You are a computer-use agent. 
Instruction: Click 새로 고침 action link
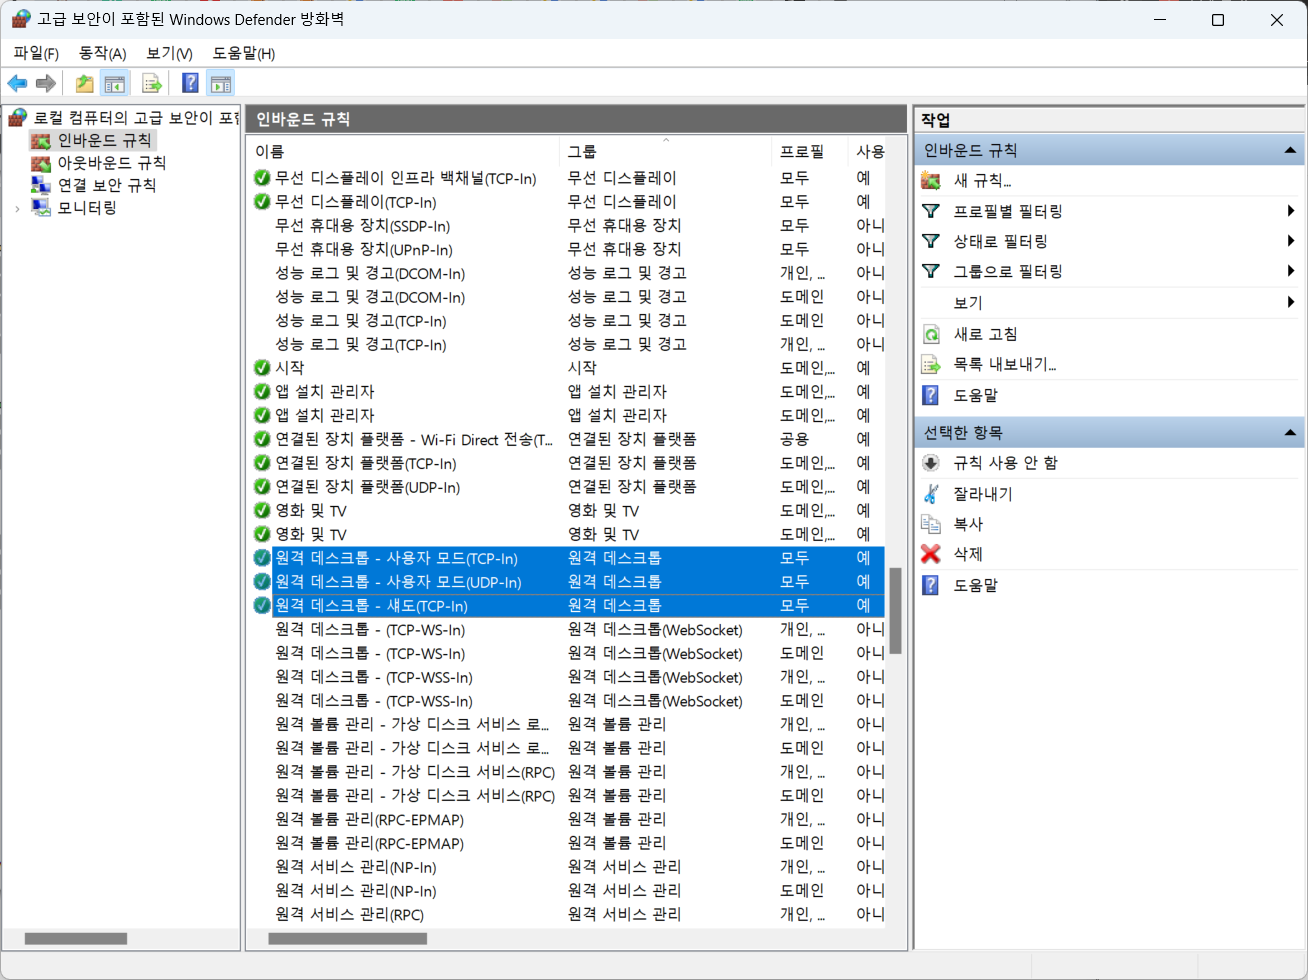[x=985, y=334]
